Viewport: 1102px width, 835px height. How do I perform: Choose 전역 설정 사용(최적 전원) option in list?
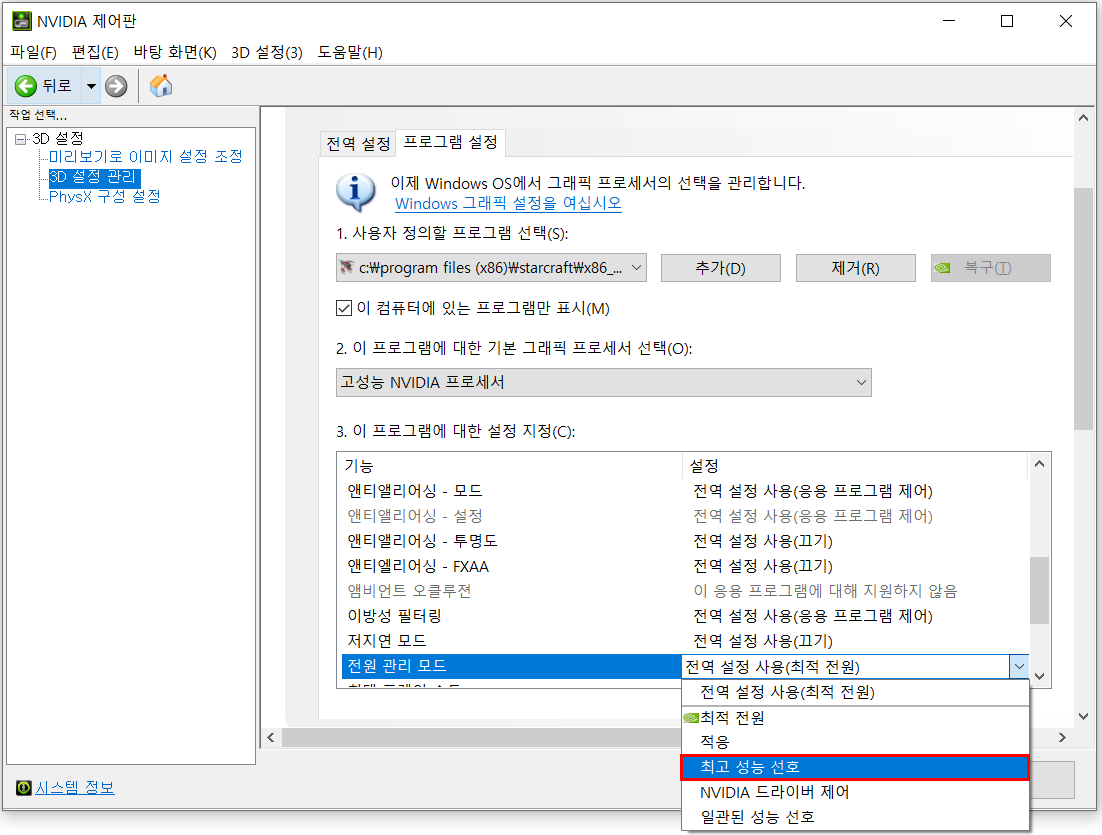855,692
